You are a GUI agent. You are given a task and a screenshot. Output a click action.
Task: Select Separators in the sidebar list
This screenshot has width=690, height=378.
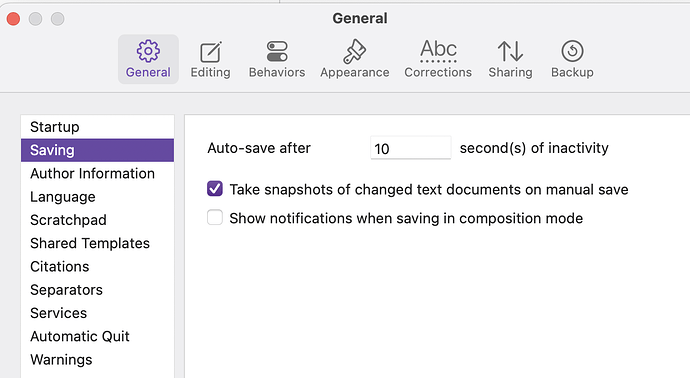click(x=97, y=290)
